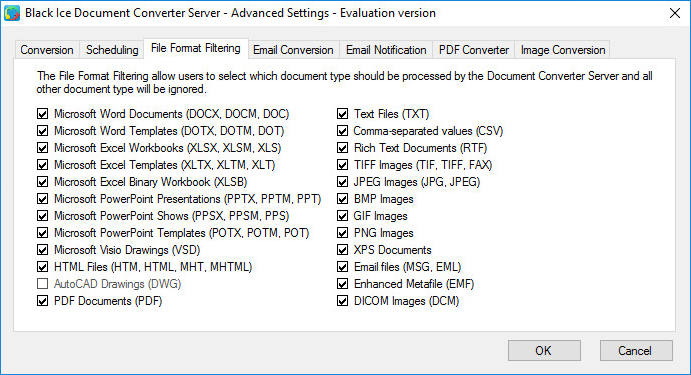
Task: Switch to the Conversion tab
Action: pos(47,50)
